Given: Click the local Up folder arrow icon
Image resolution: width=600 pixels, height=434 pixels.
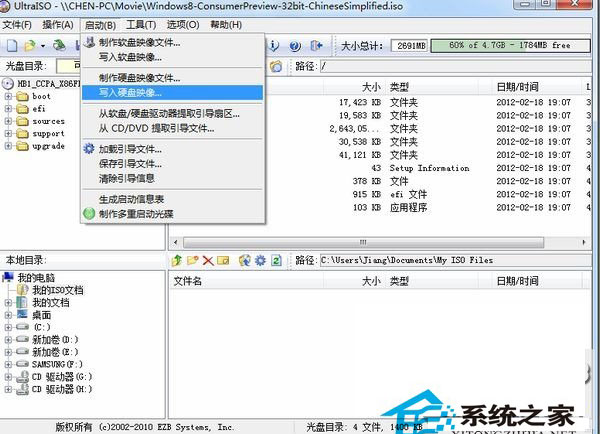Looking at the screenshot, I should click(x=177, y=261).
